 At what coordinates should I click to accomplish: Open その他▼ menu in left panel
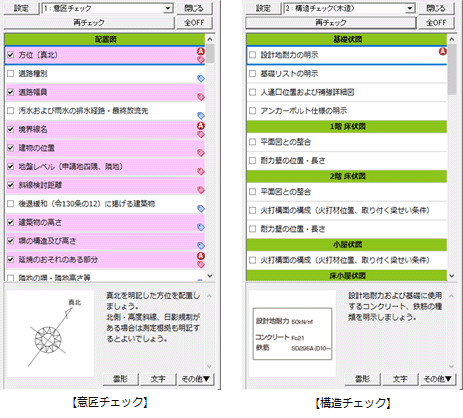coord(195,379)
